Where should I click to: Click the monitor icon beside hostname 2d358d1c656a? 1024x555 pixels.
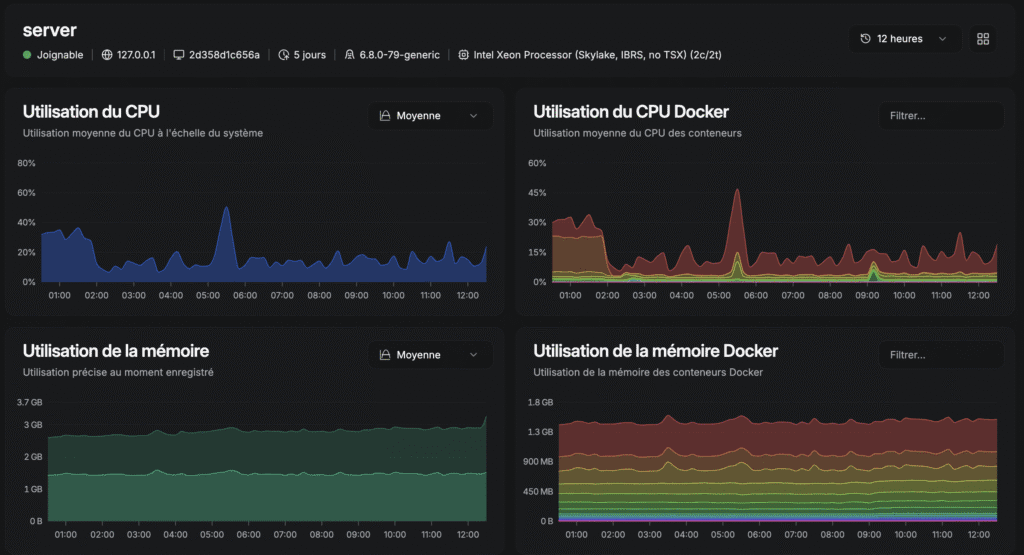[178, 55]
